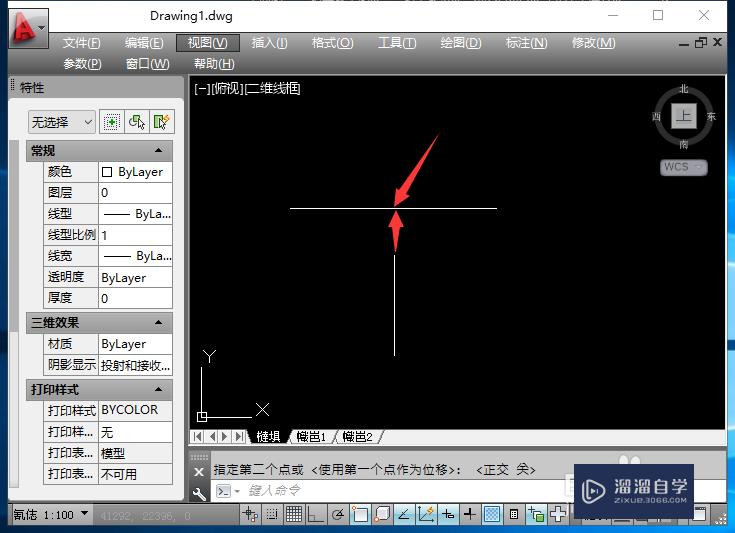
Task: Collapse the 打印样式 section
Action: click(x=158, y=390)
